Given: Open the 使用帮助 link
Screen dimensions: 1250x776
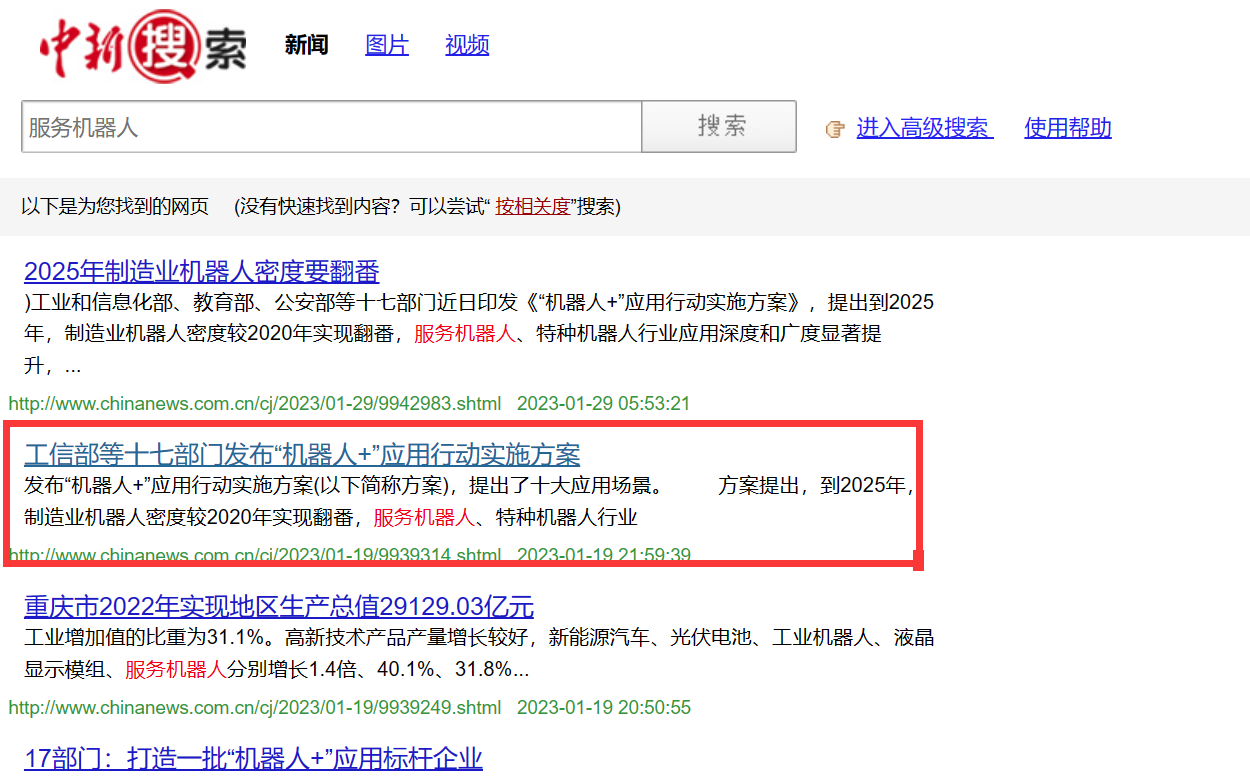Looking at the screenshot, I should point(1068,128).
